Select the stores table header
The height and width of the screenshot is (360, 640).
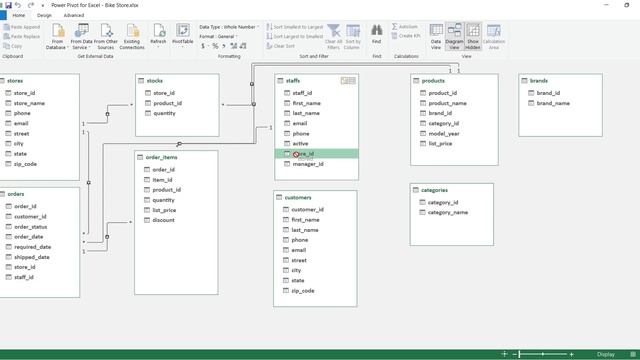click(x=40, y=81)
